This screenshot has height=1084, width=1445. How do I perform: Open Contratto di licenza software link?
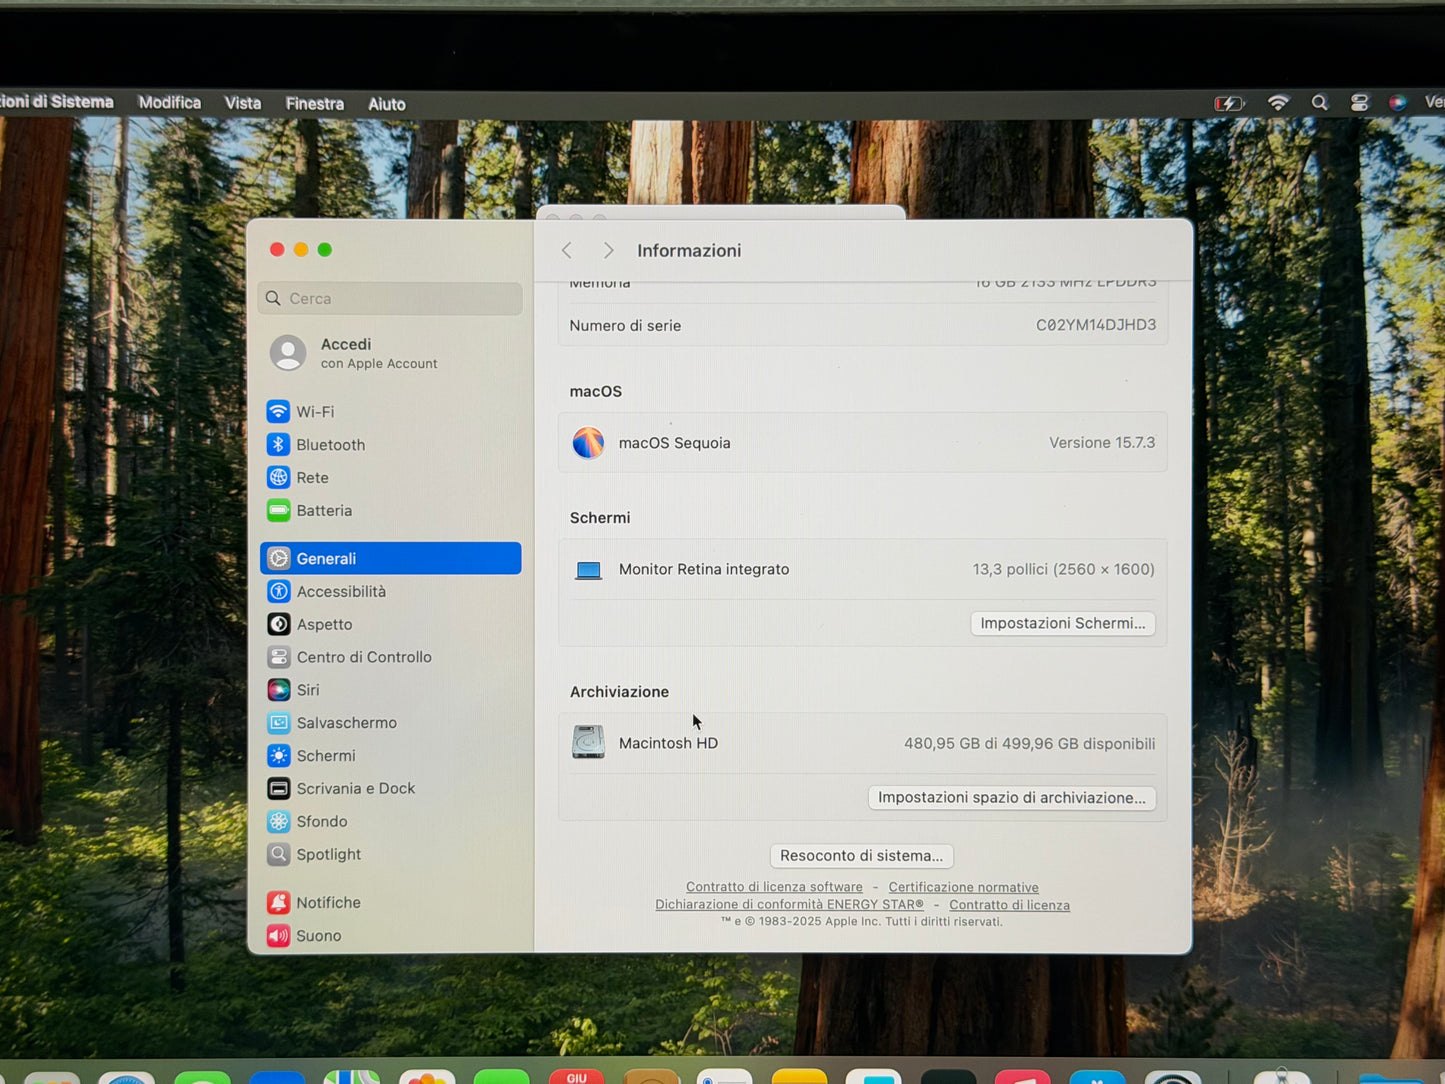[x=774, y=887]
